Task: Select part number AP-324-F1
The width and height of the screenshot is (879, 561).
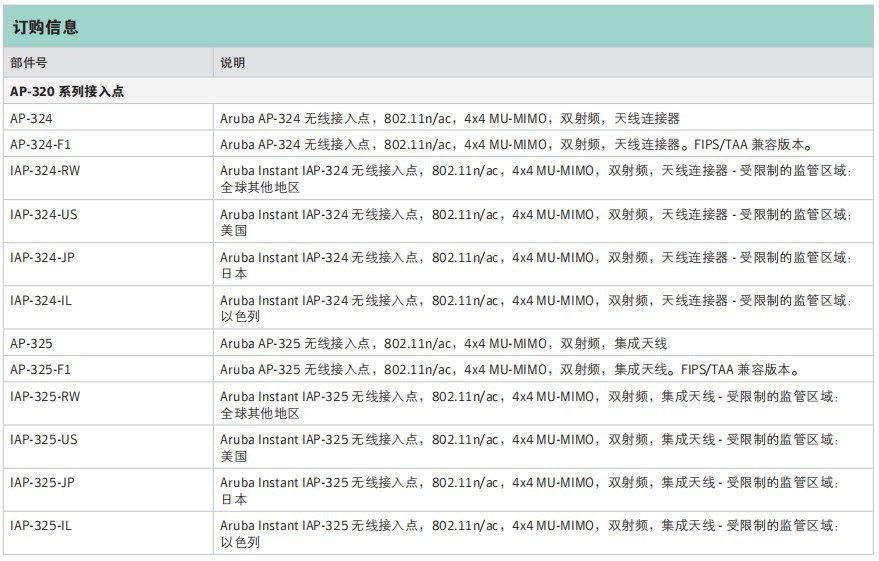Action: 40,145
